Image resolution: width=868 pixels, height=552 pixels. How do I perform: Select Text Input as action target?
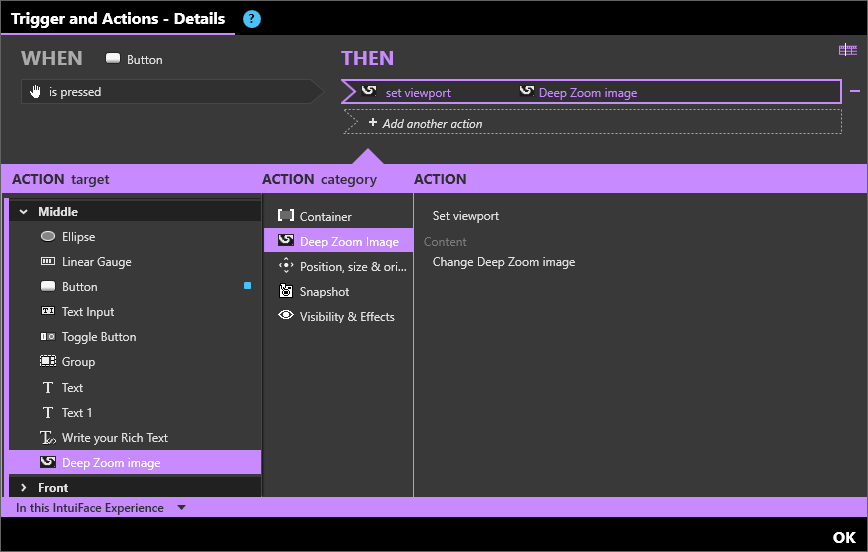(135, 311)
